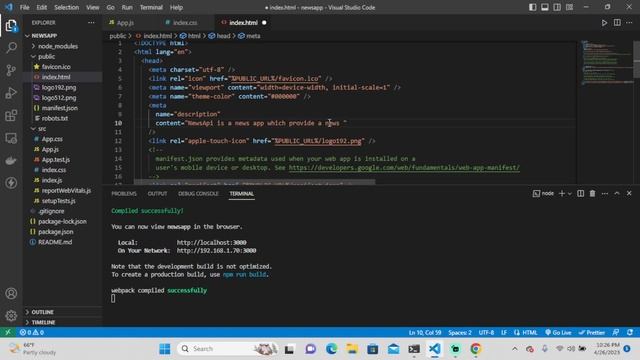This screenshot has width=640, height=360.
Task: Open the Docker view
Action: click(11, 160)
